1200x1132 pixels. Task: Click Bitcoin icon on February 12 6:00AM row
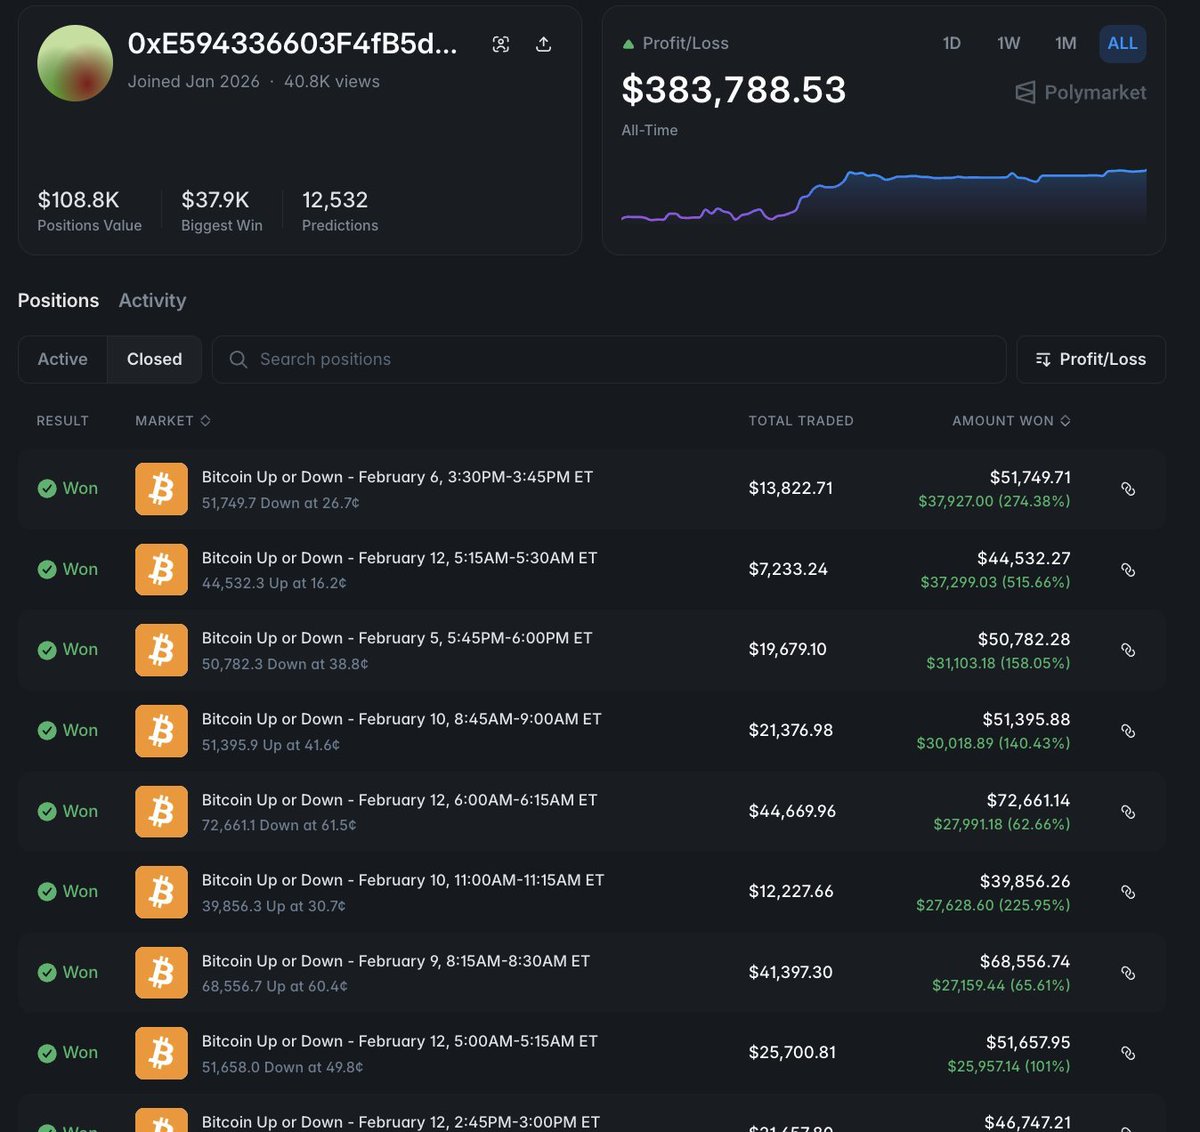[x=161, y=811]
